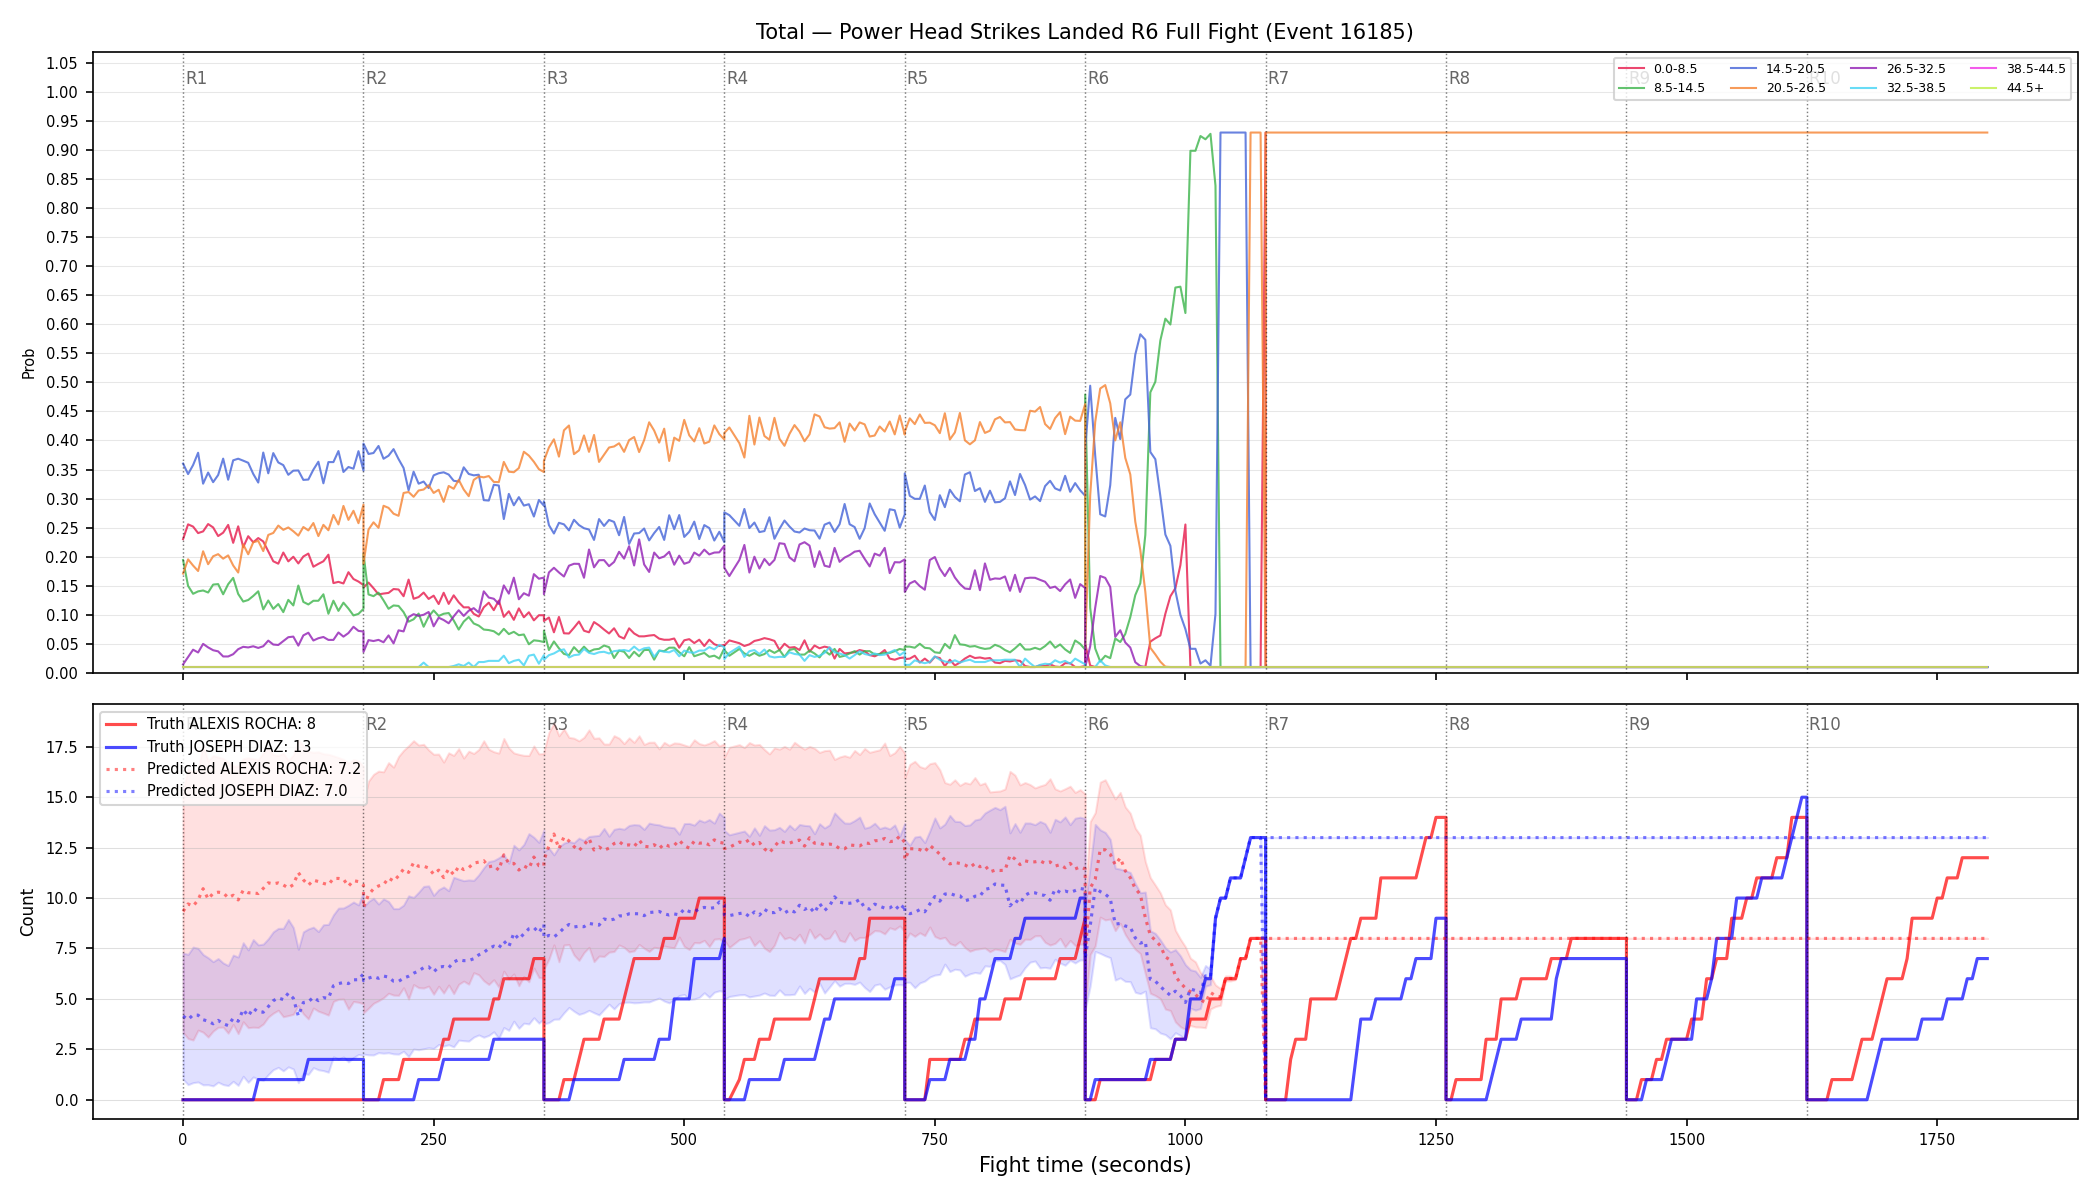This screenshot has width=2100, height=1200.
Task: Click the 7.5 tick on the Count axis
Action: [67, 948]
